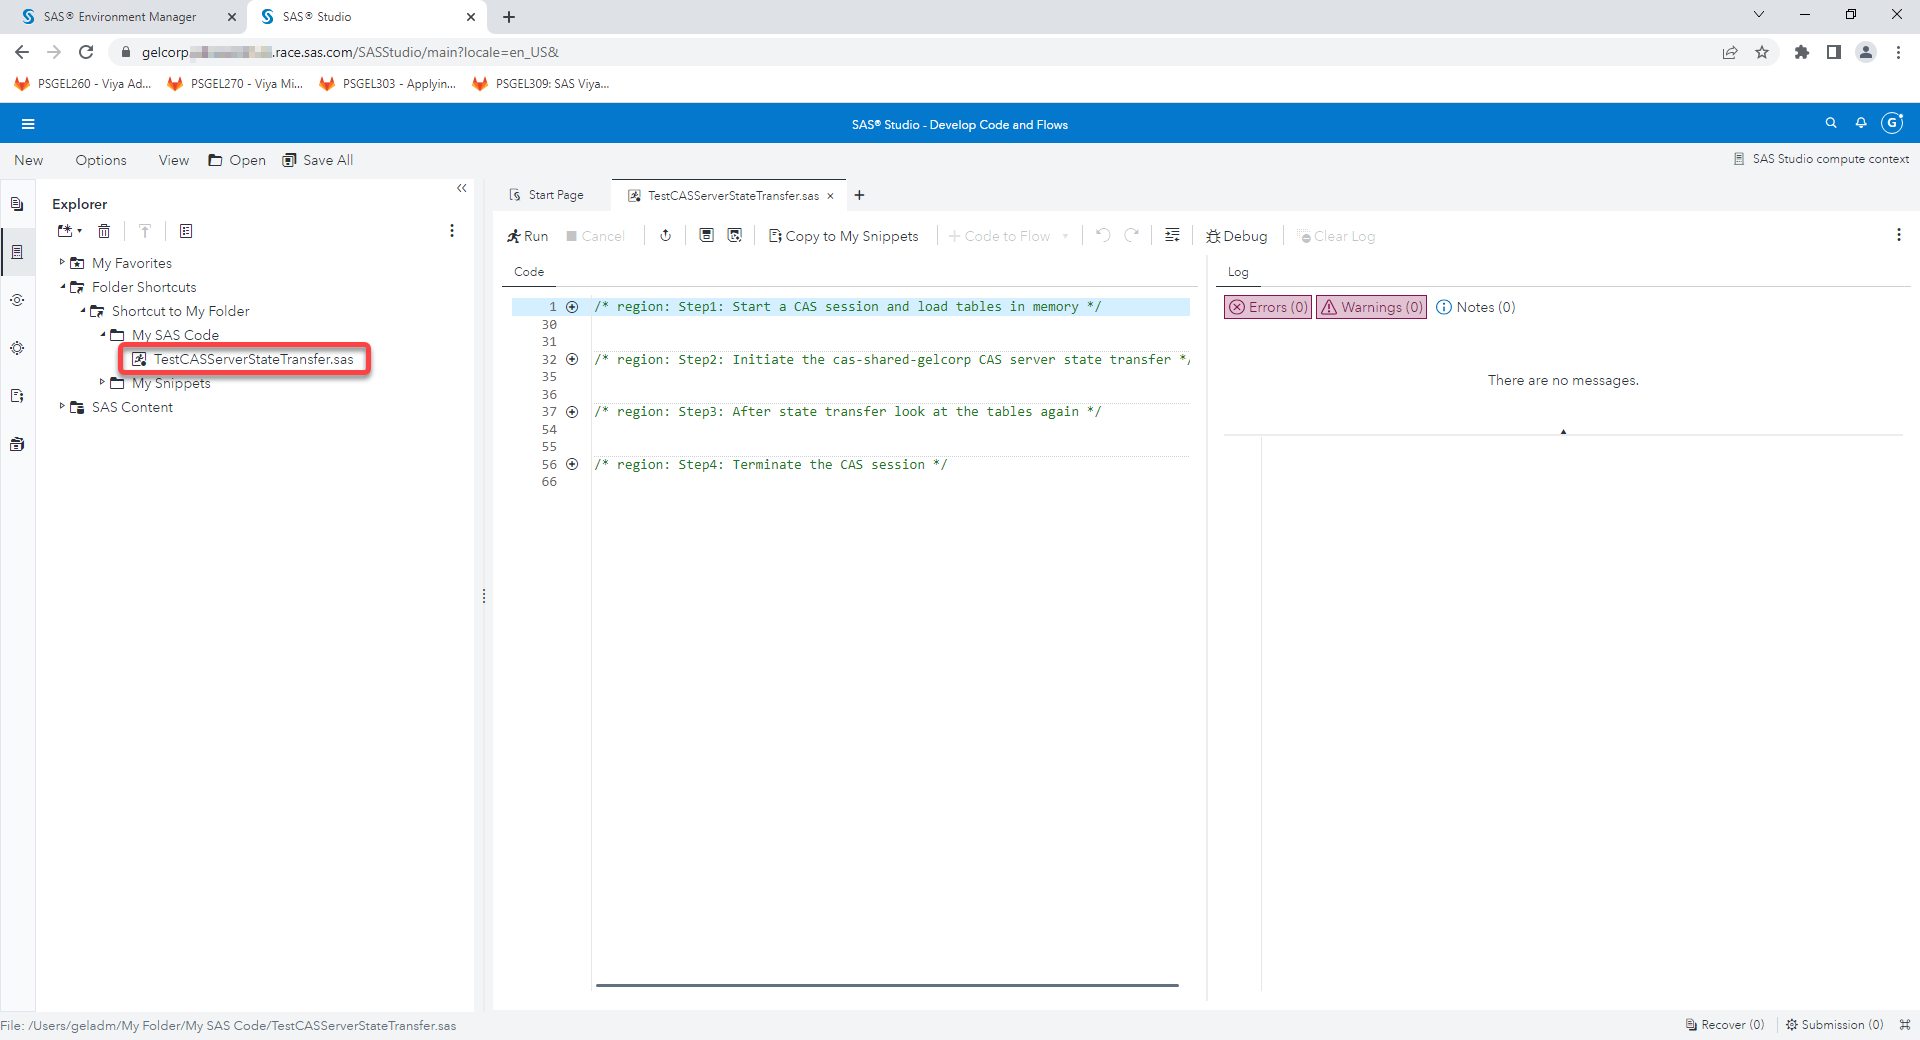1920x1040 pixels.
Task: Open the New menu
Action: coord(28,160)
